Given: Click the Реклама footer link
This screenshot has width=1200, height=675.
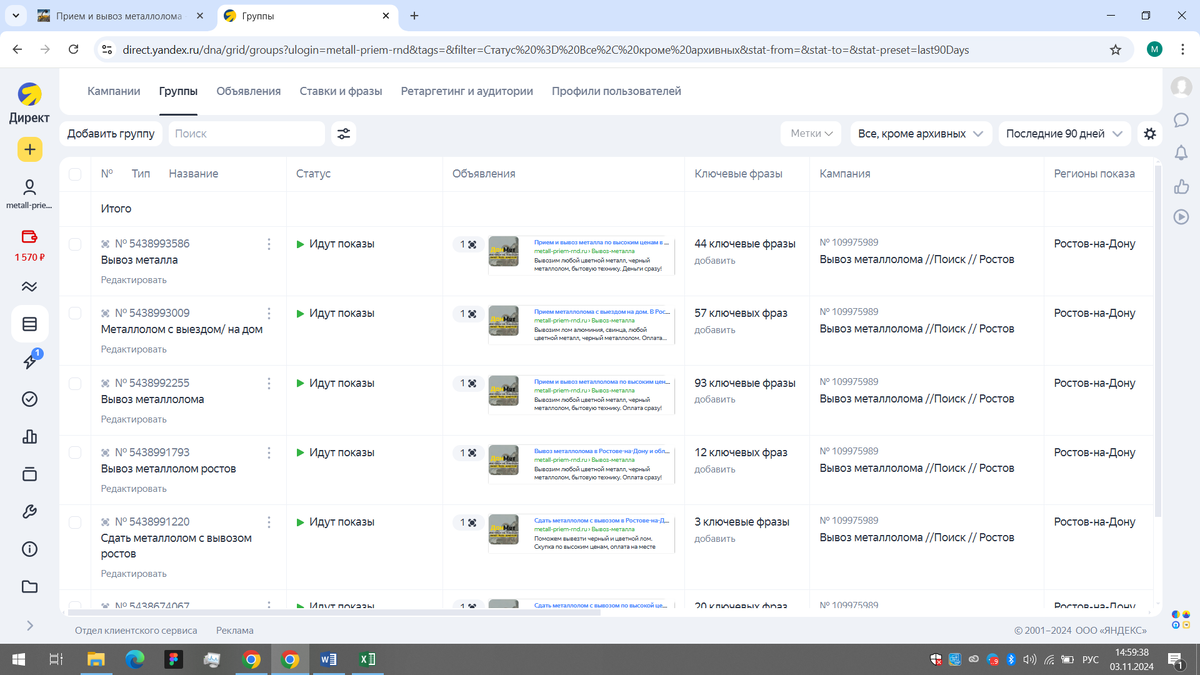Looking at the screenshot, I should (x=235, y=631).
